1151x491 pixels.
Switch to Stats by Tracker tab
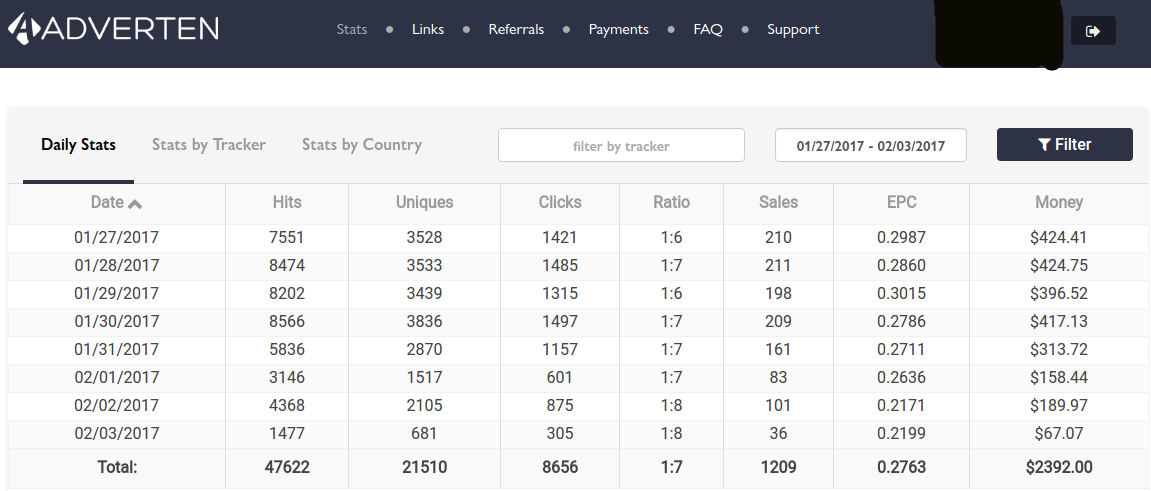point(208,145)
